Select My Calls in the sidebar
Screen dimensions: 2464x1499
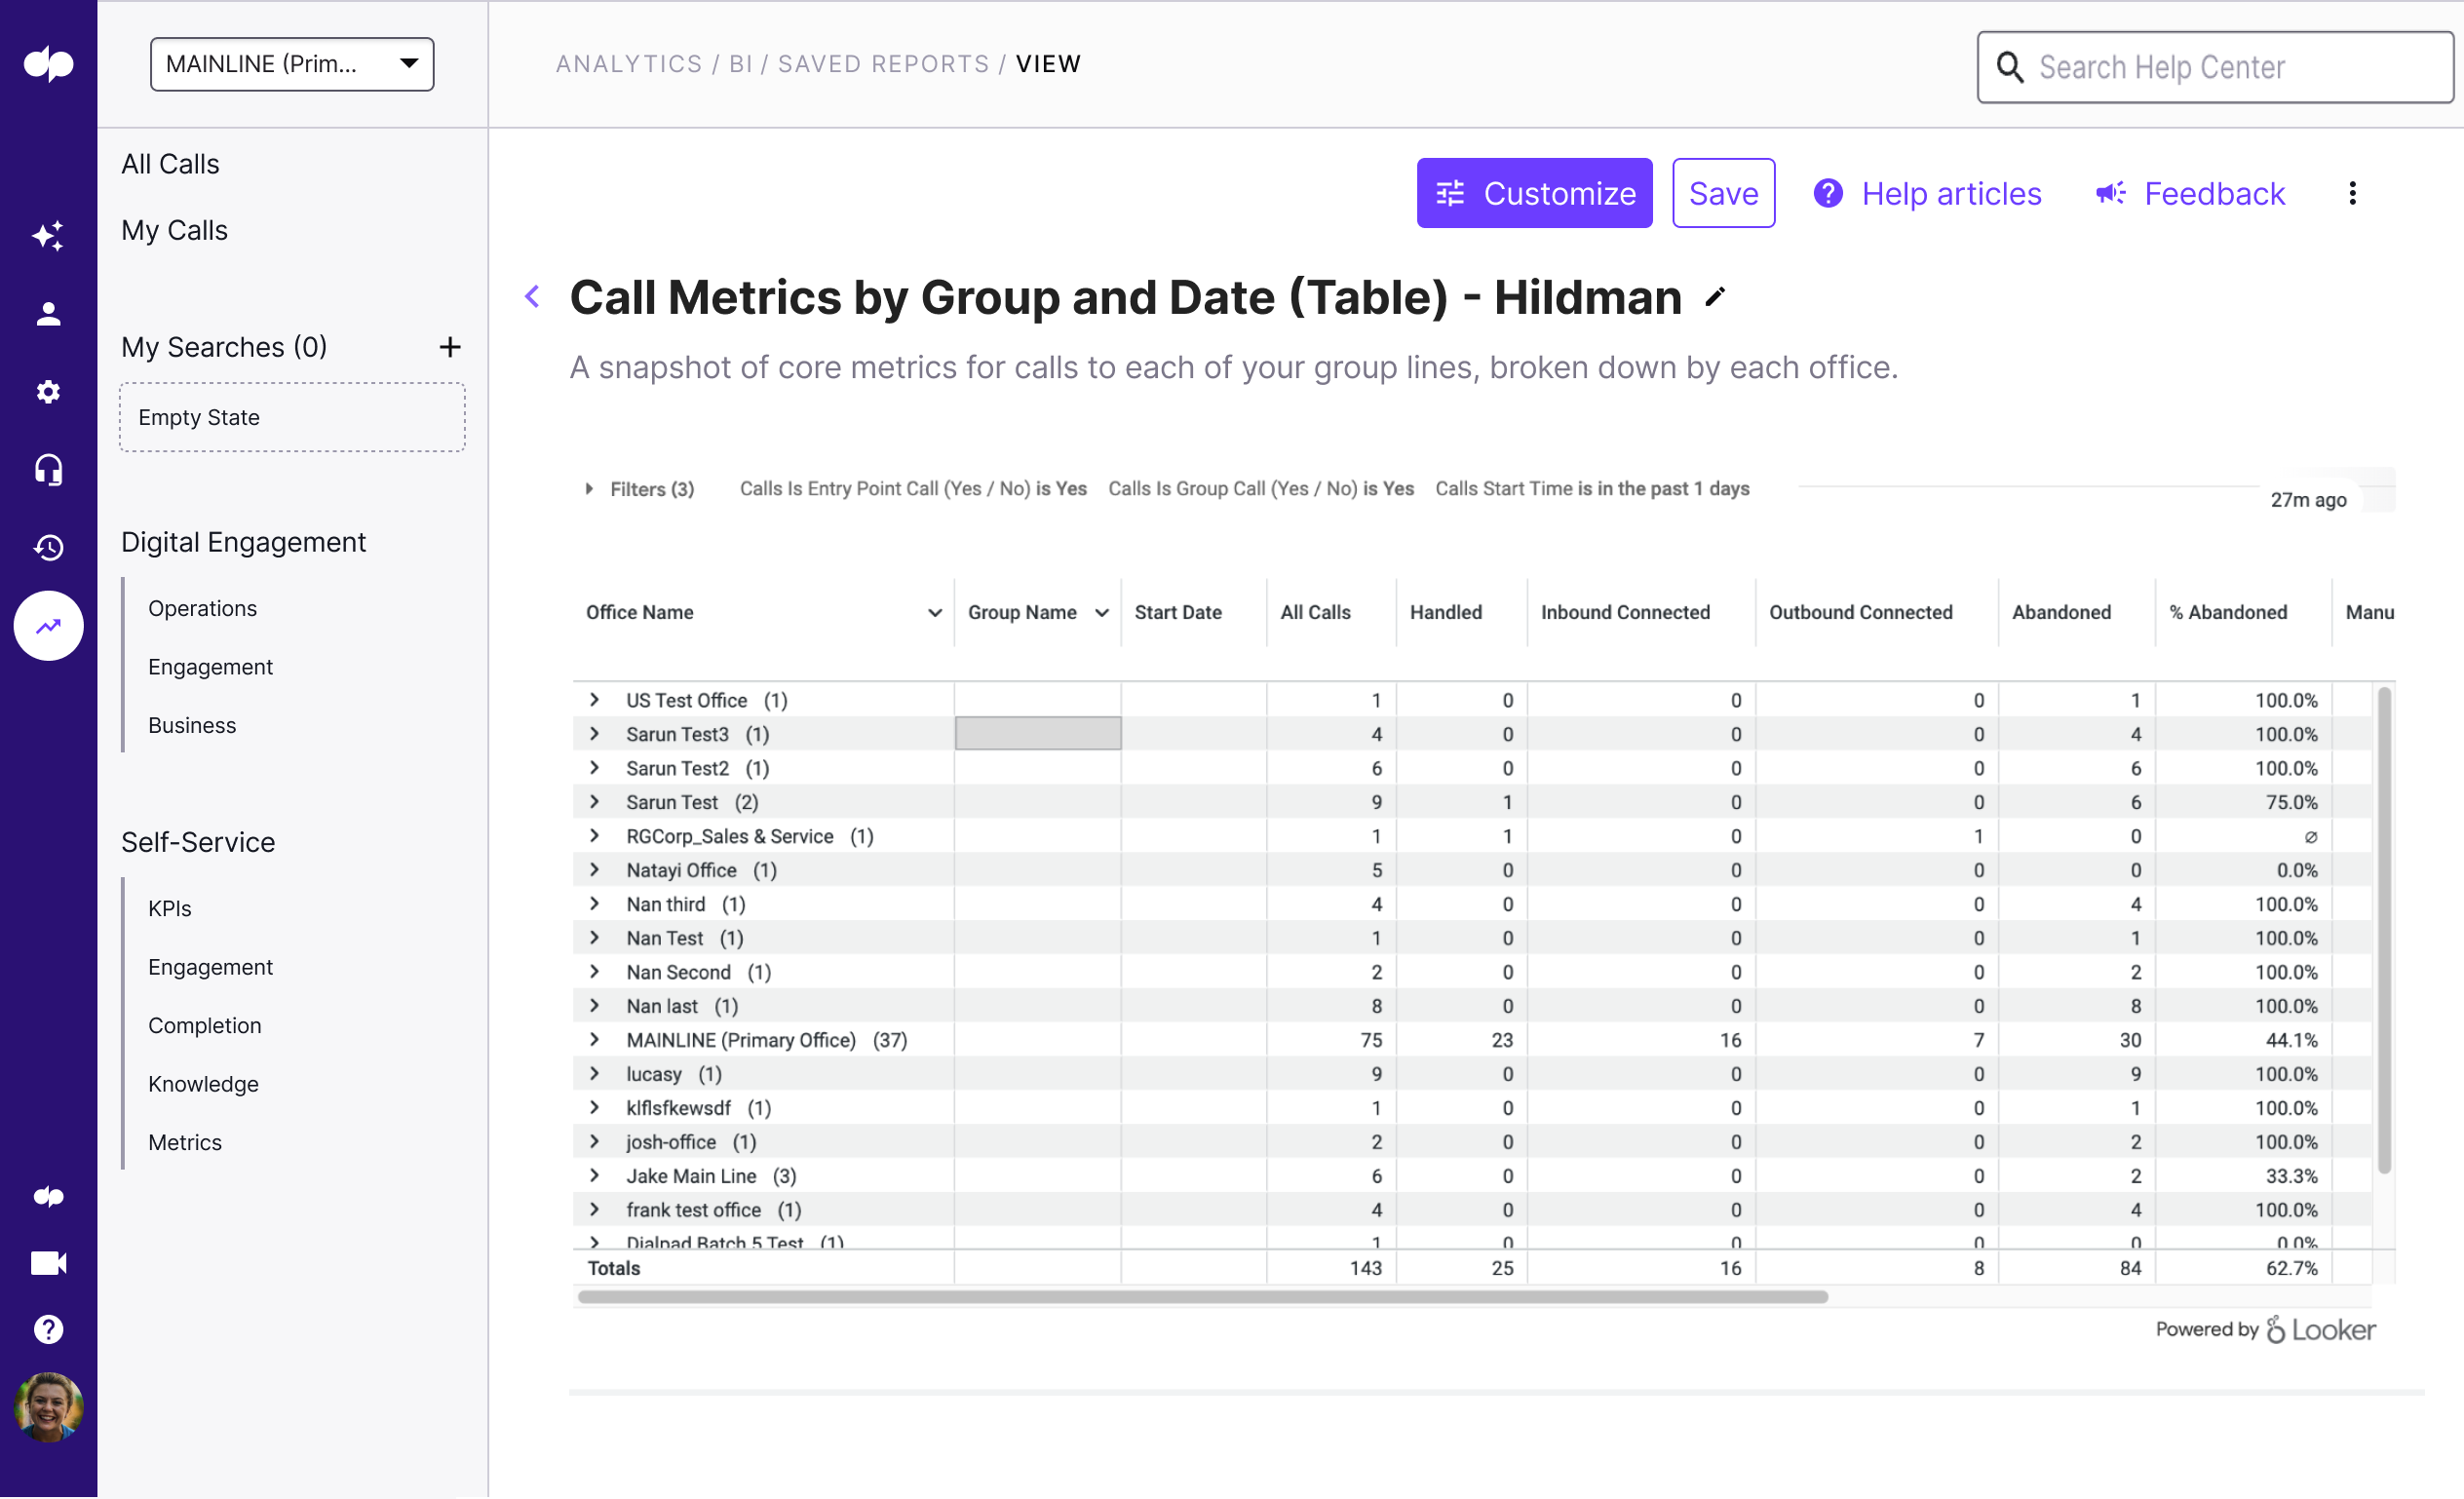tap(174, 230)
